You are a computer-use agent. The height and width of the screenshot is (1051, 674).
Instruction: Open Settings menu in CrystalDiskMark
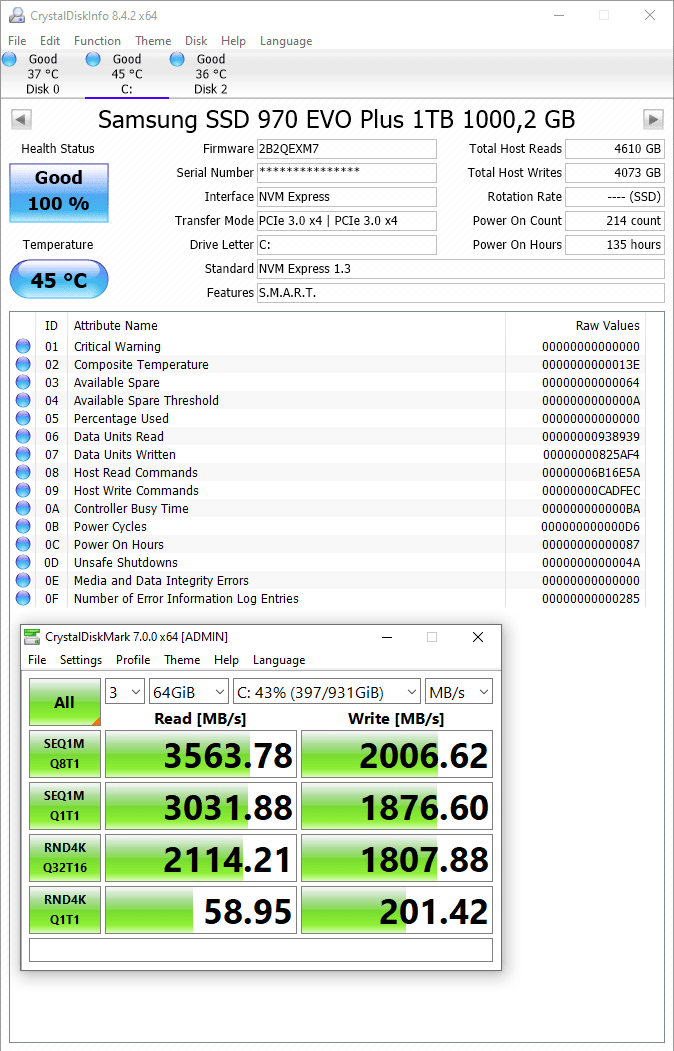(x=81, y=660)
